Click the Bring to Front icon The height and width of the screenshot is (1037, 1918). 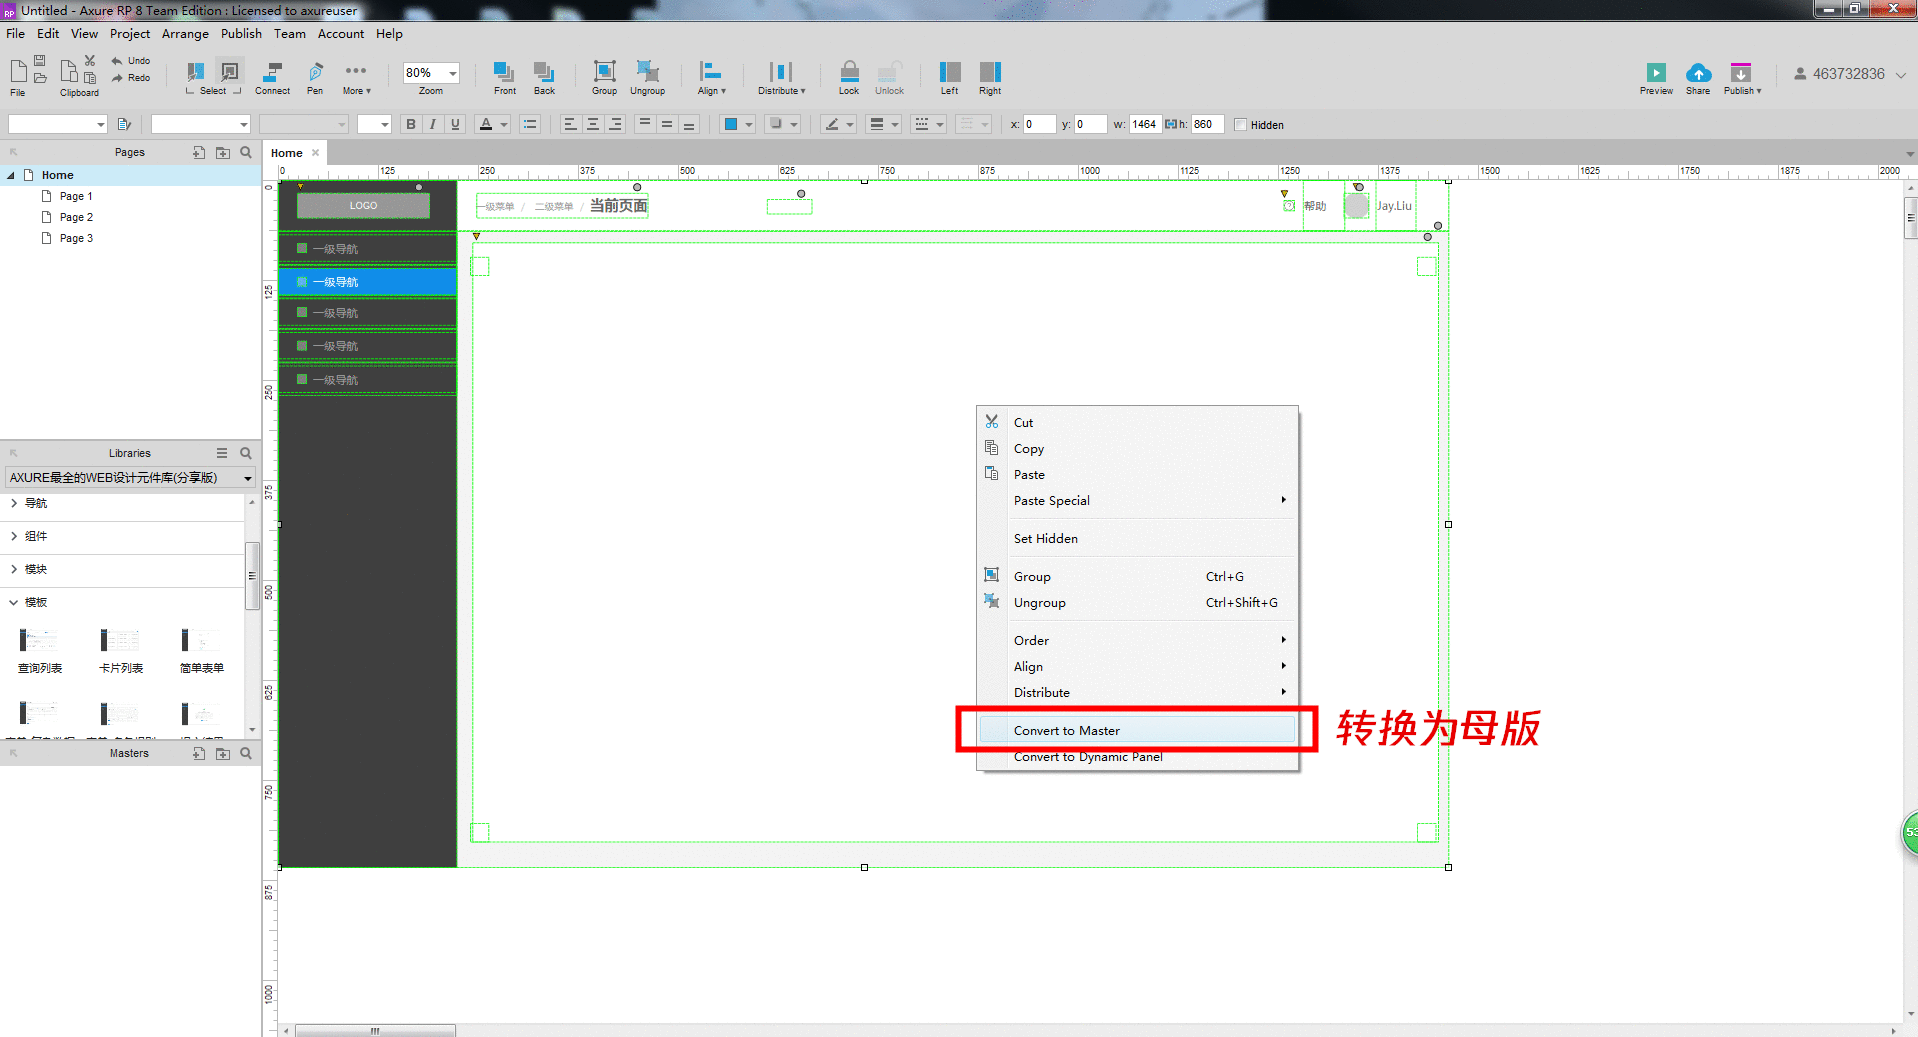(x=504, y=72)
